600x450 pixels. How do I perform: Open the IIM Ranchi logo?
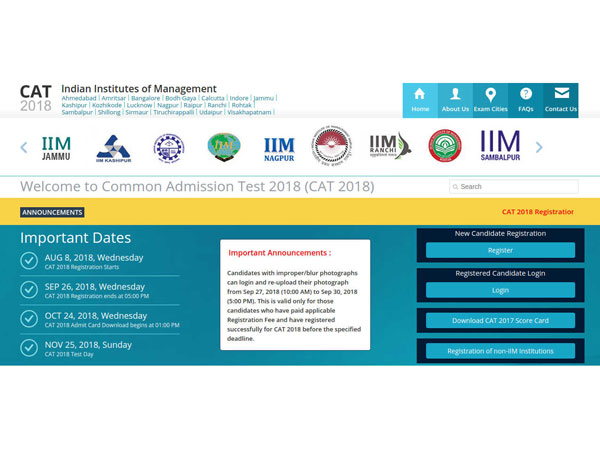point(389,147)
